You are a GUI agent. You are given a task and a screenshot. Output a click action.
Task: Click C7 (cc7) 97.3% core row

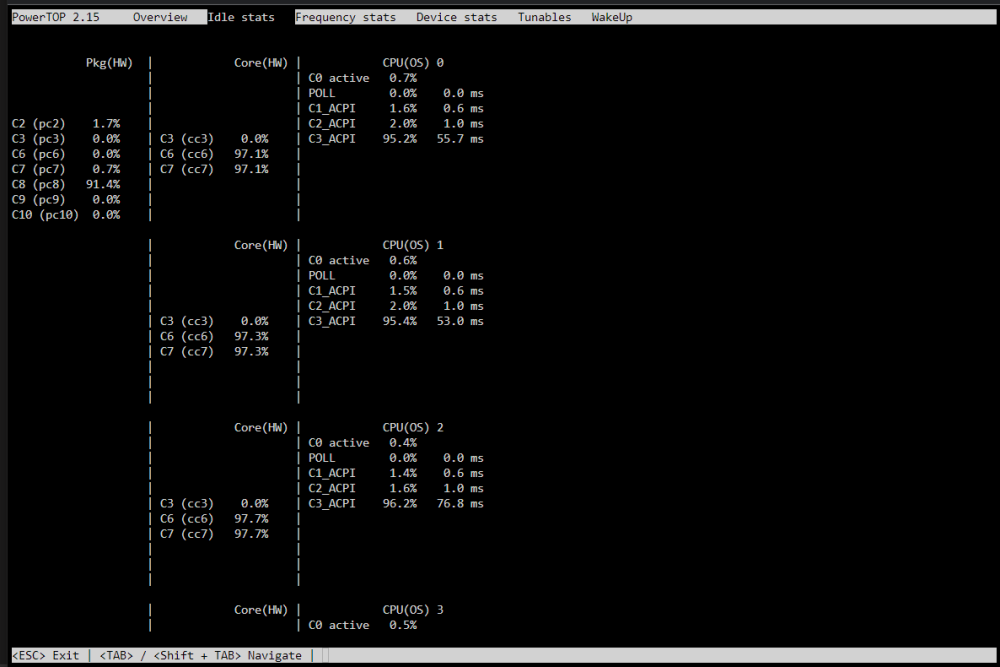tap(214, 352)
